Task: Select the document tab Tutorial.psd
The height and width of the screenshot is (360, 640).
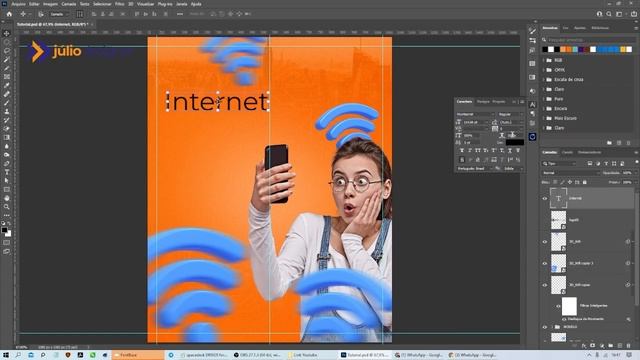Action: tap(53, 24)
